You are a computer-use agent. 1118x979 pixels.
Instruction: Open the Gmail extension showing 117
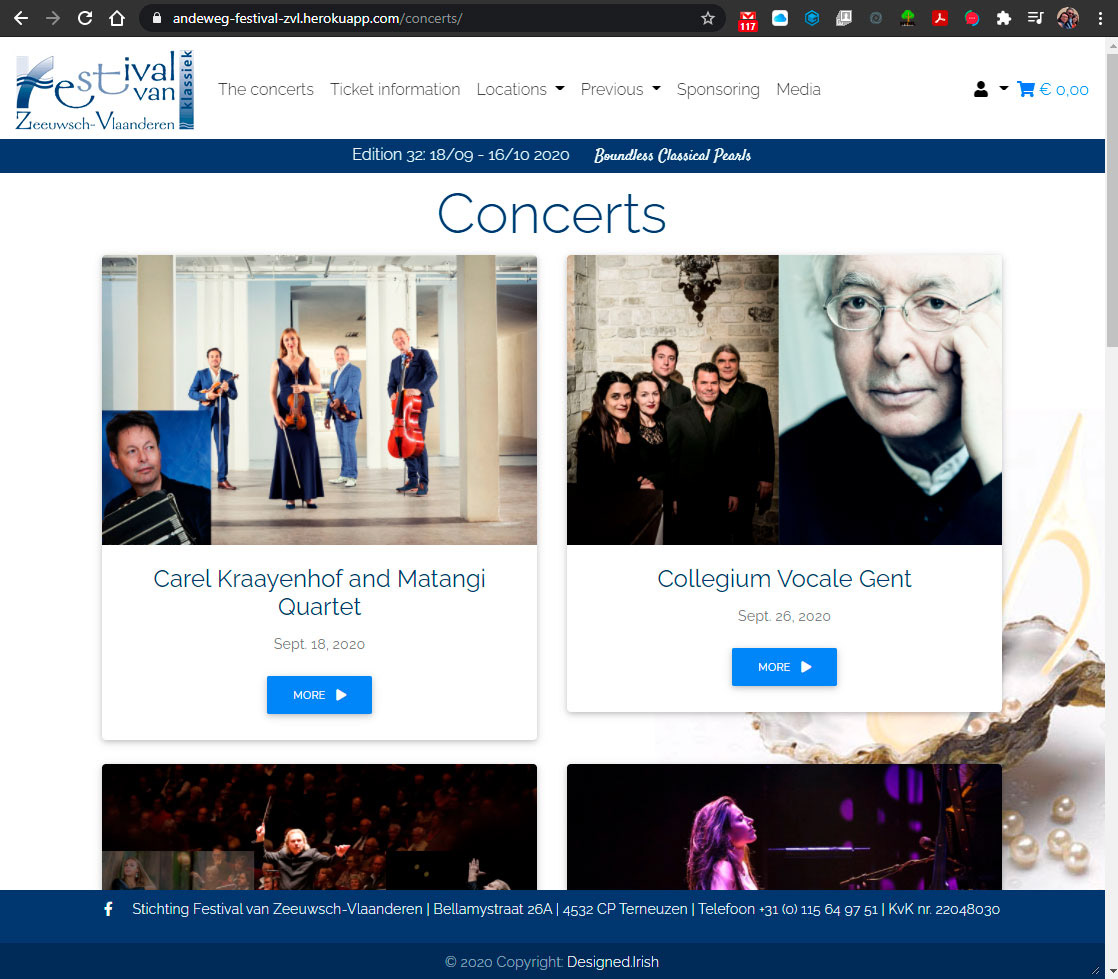point(747,19)
